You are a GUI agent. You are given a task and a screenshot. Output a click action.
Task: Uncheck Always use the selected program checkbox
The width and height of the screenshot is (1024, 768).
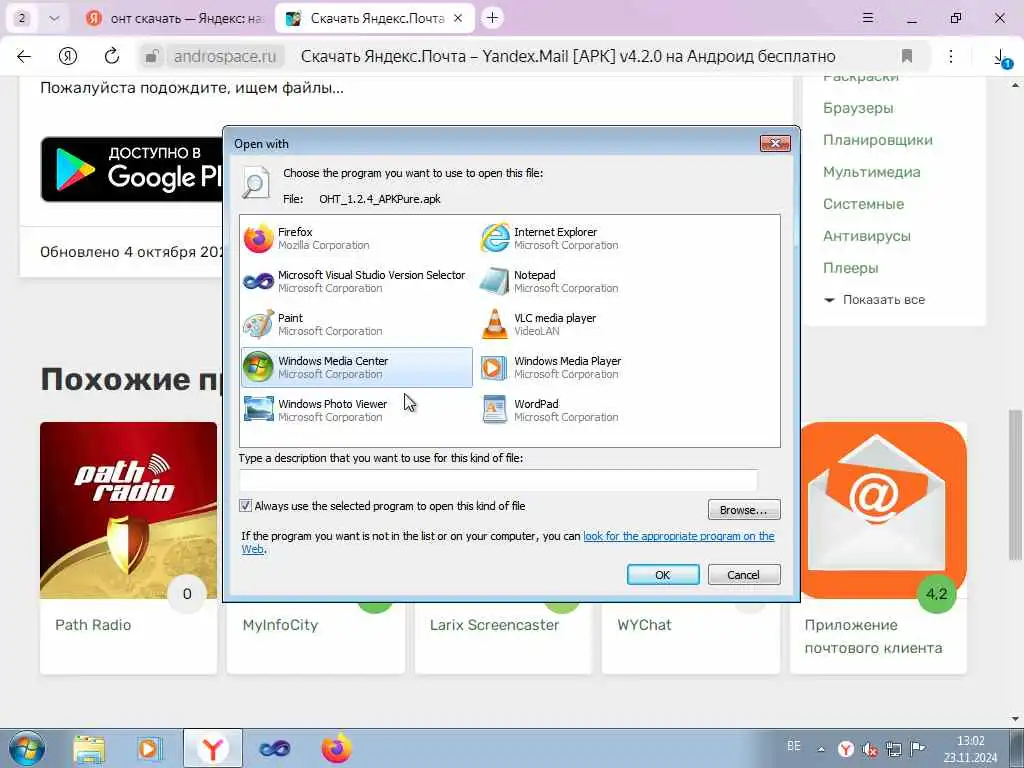point(246,505)
